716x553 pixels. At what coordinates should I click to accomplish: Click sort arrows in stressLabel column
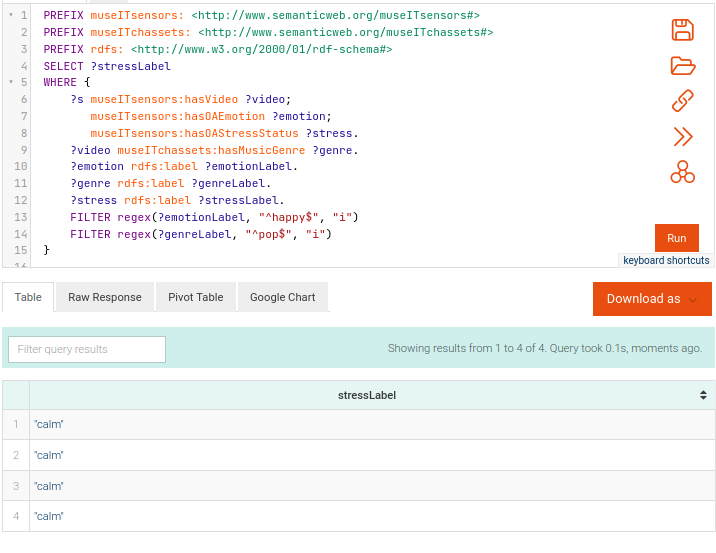pos(703,395)
